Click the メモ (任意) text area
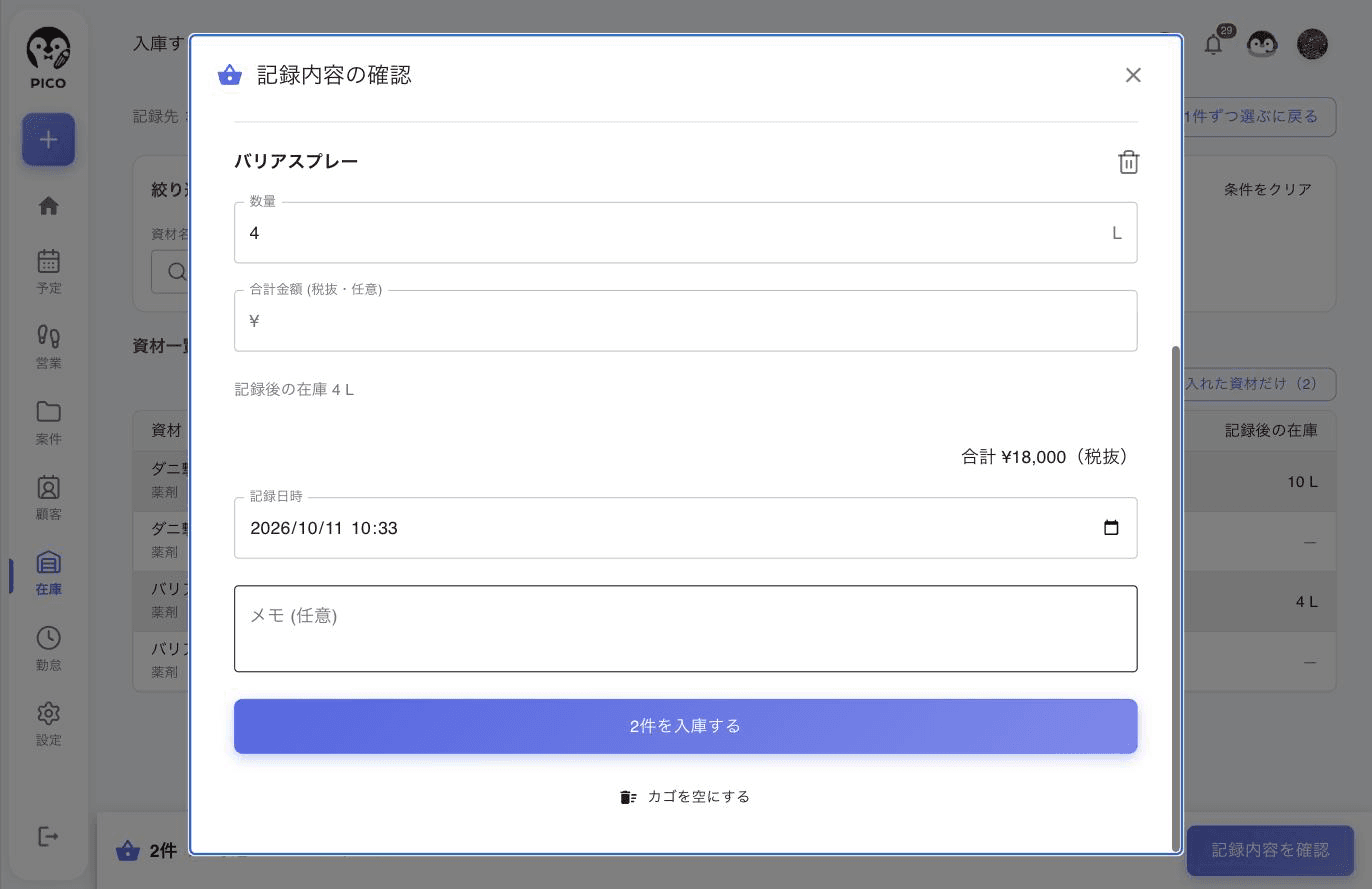This screenshot has width=1372, height=889. (x=685, y=629)
